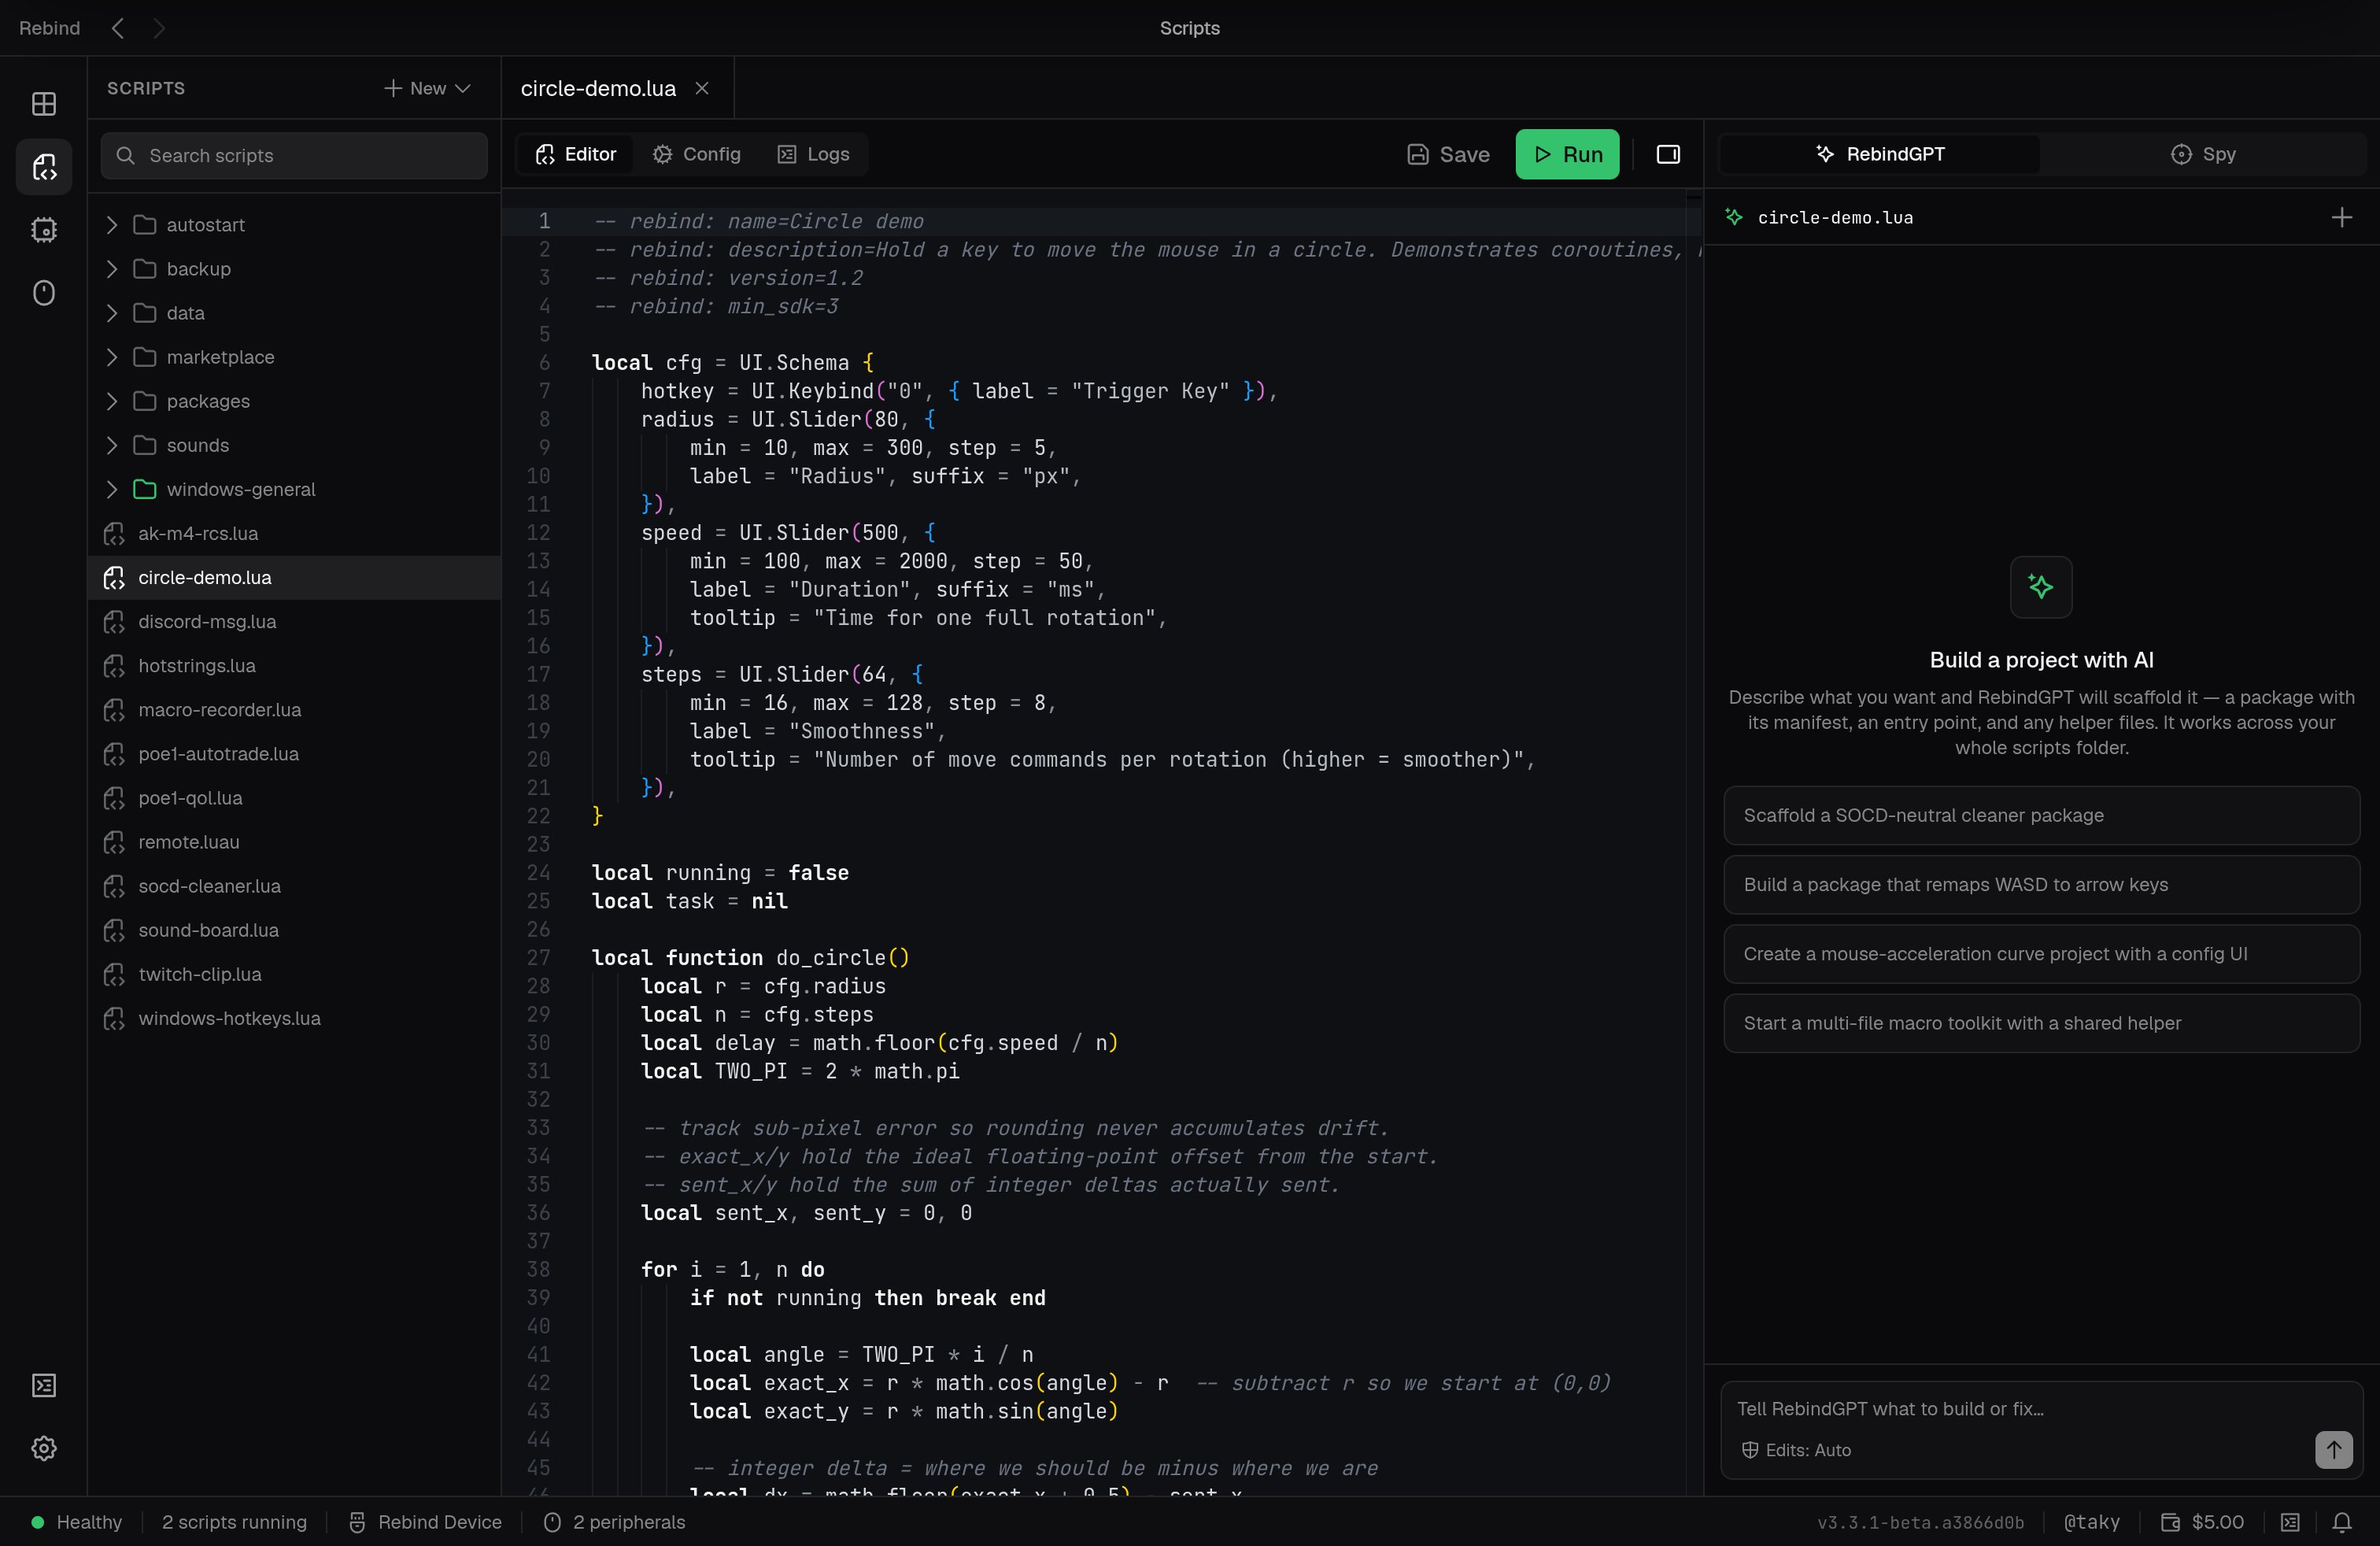Close the circle-demo.lua tab
This screenshot has width=2380, height=1546.
702,88
